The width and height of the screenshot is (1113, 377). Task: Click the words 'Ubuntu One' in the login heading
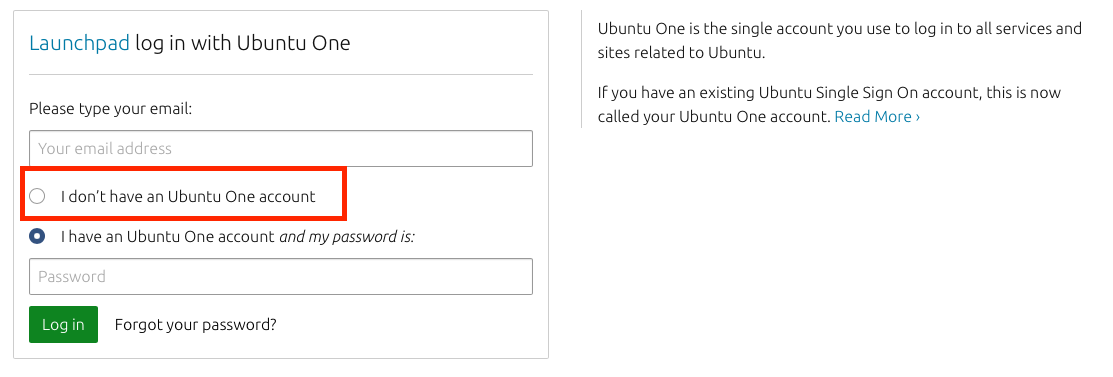(x=293, y=44)
